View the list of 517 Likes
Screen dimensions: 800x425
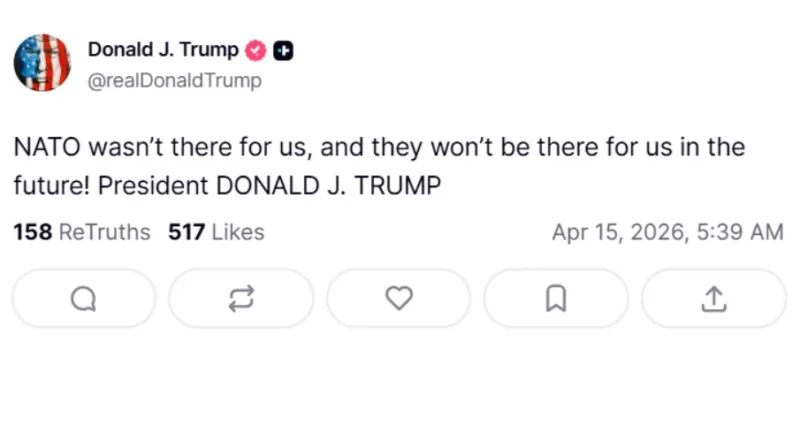click(x=216, y=232)
